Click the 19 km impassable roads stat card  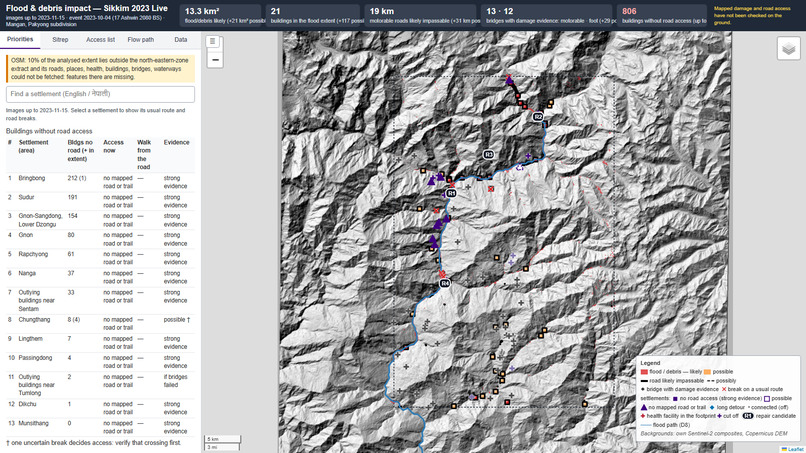pos(422,15)
